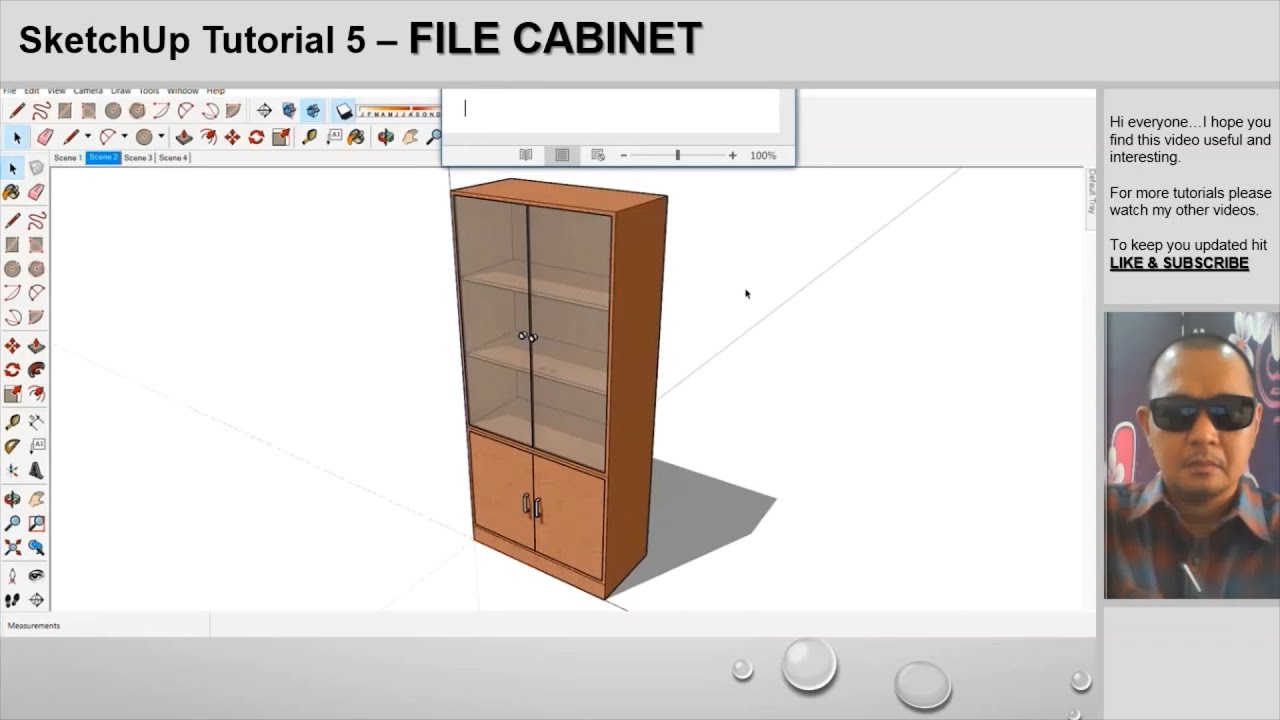
Task: Click the Previous view tool in left toolbar
Action: 36,547
